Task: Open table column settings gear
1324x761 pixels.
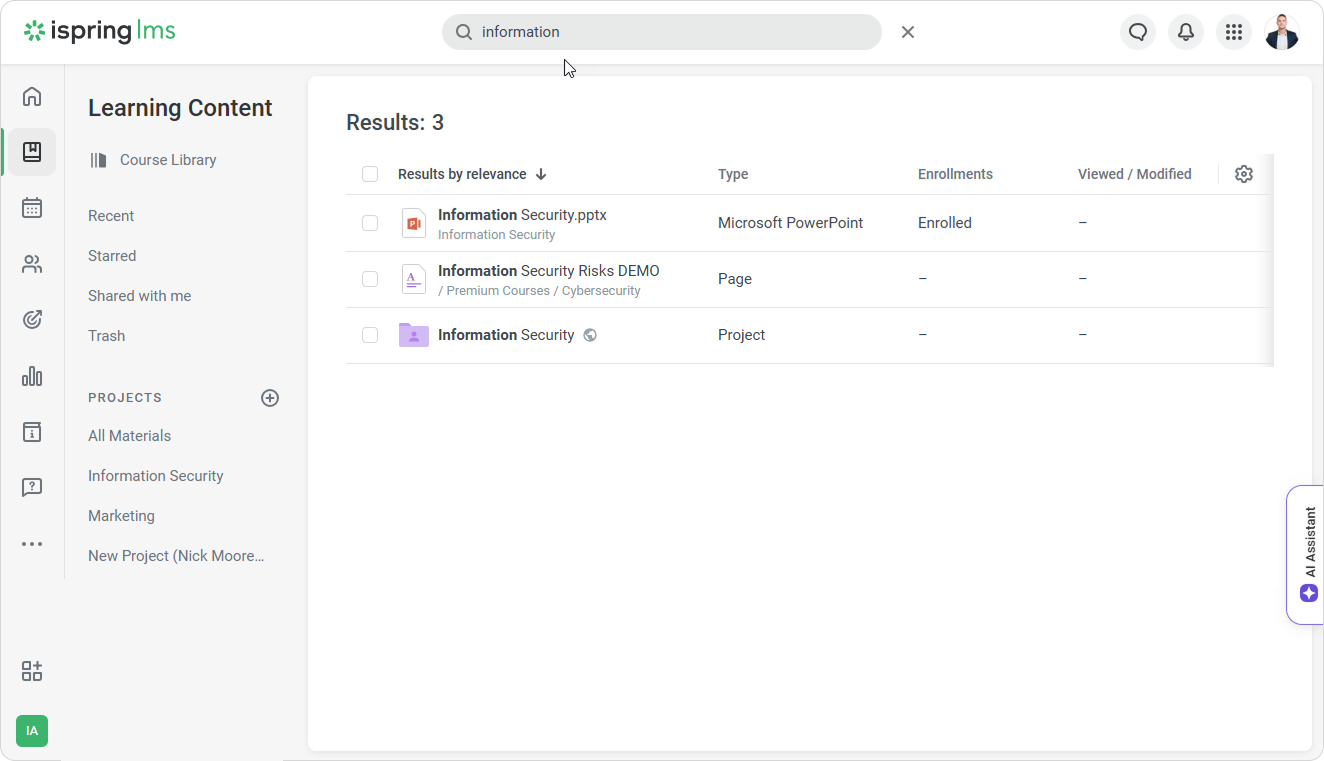Action: click(x=1243, y=174)
